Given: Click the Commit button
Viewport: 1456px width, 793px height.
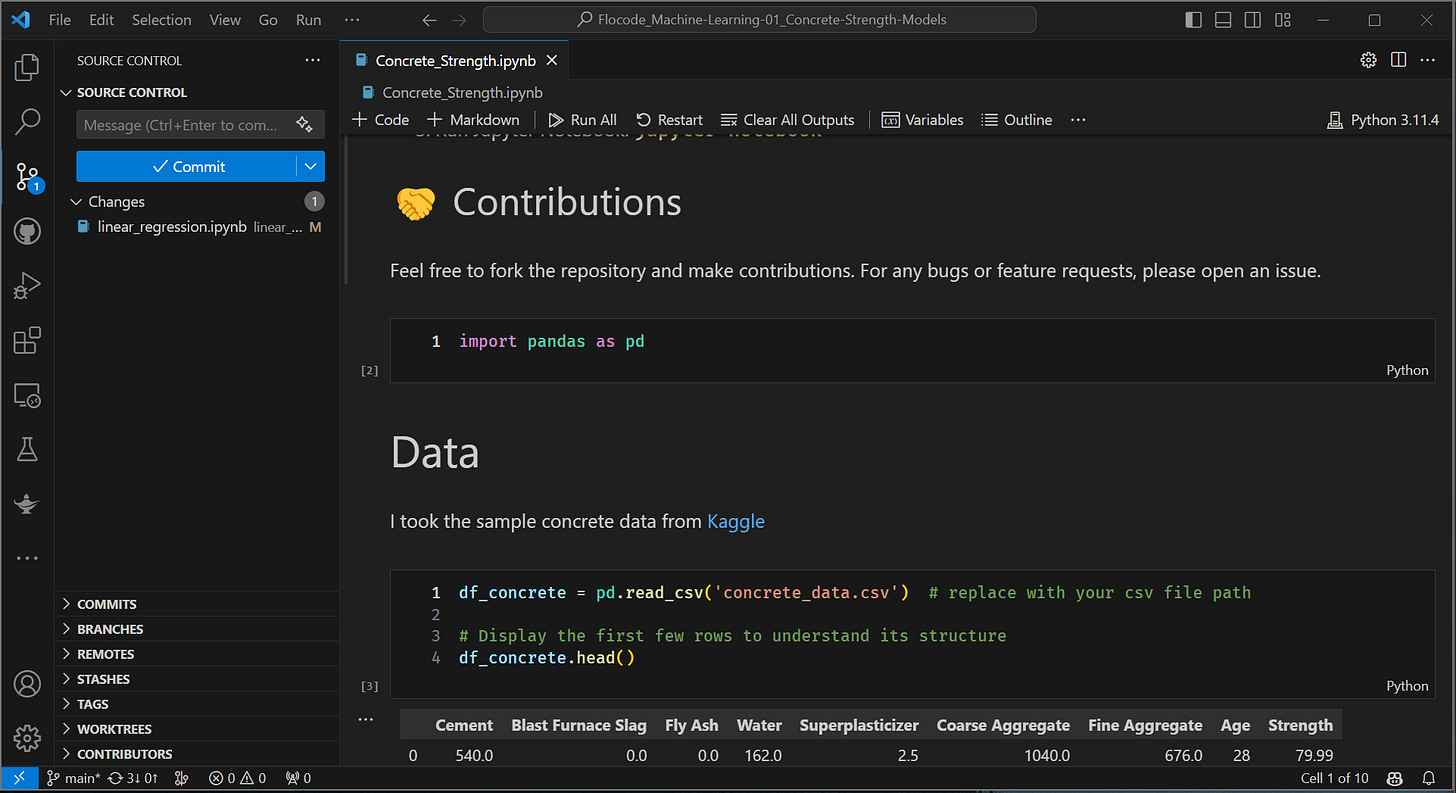Looking at the screenshot, I should pos(187,167).
